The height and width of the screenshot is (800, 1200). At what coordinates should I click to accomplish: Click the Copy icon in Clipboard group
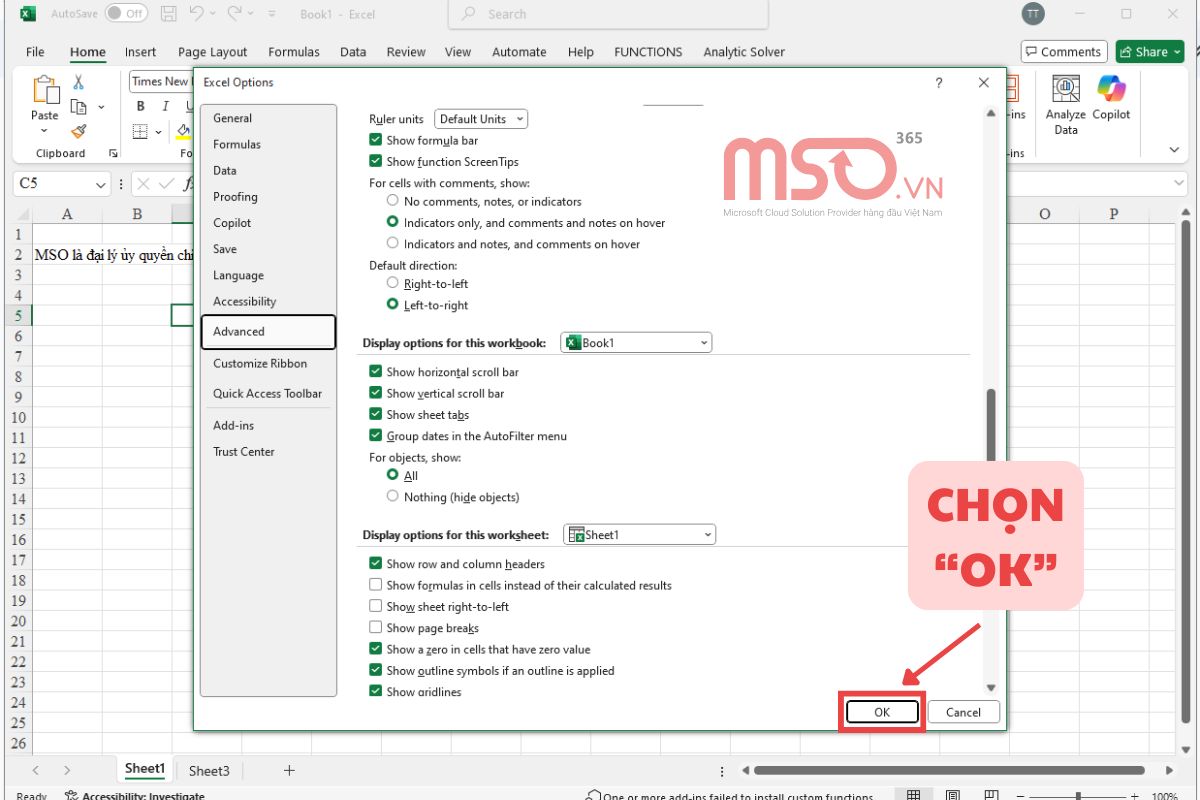pos(79,107)
